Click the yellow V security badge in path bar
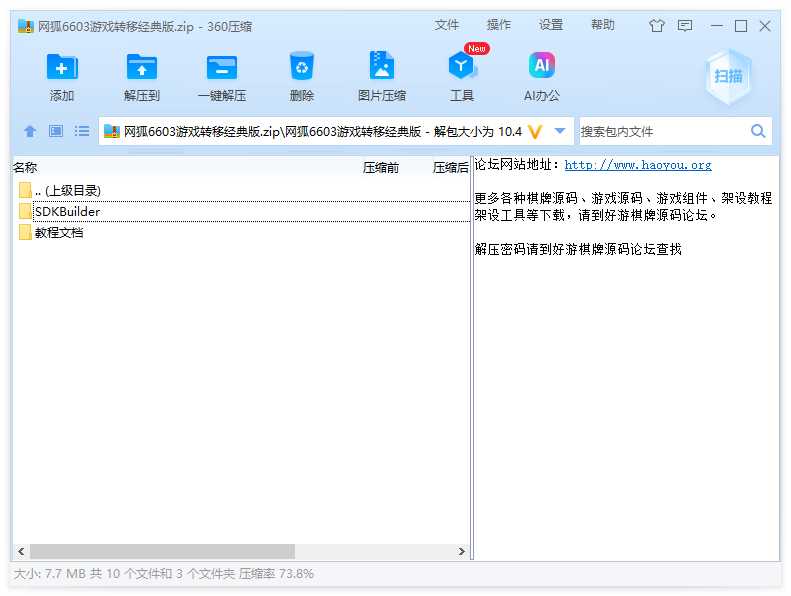The width and height of the screenshot is (791, 596). (535, 132)
